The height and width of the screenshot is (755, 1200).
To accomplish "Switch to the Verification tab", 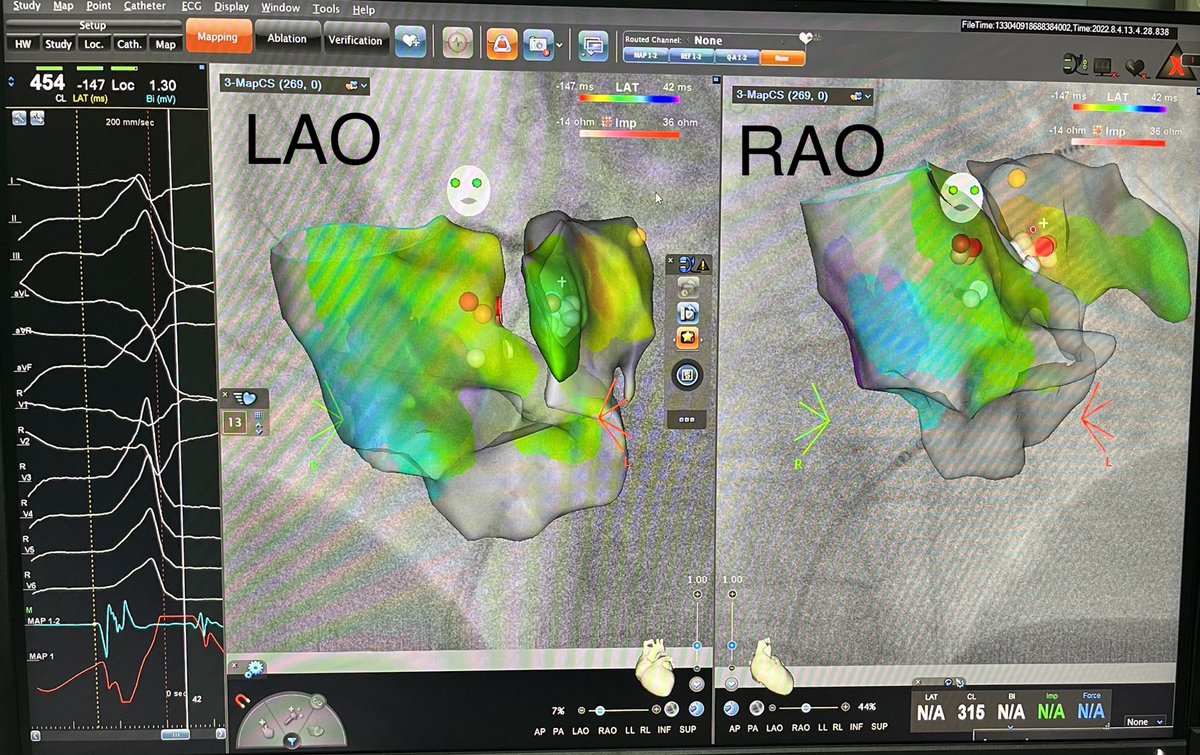I will (355, 40).
